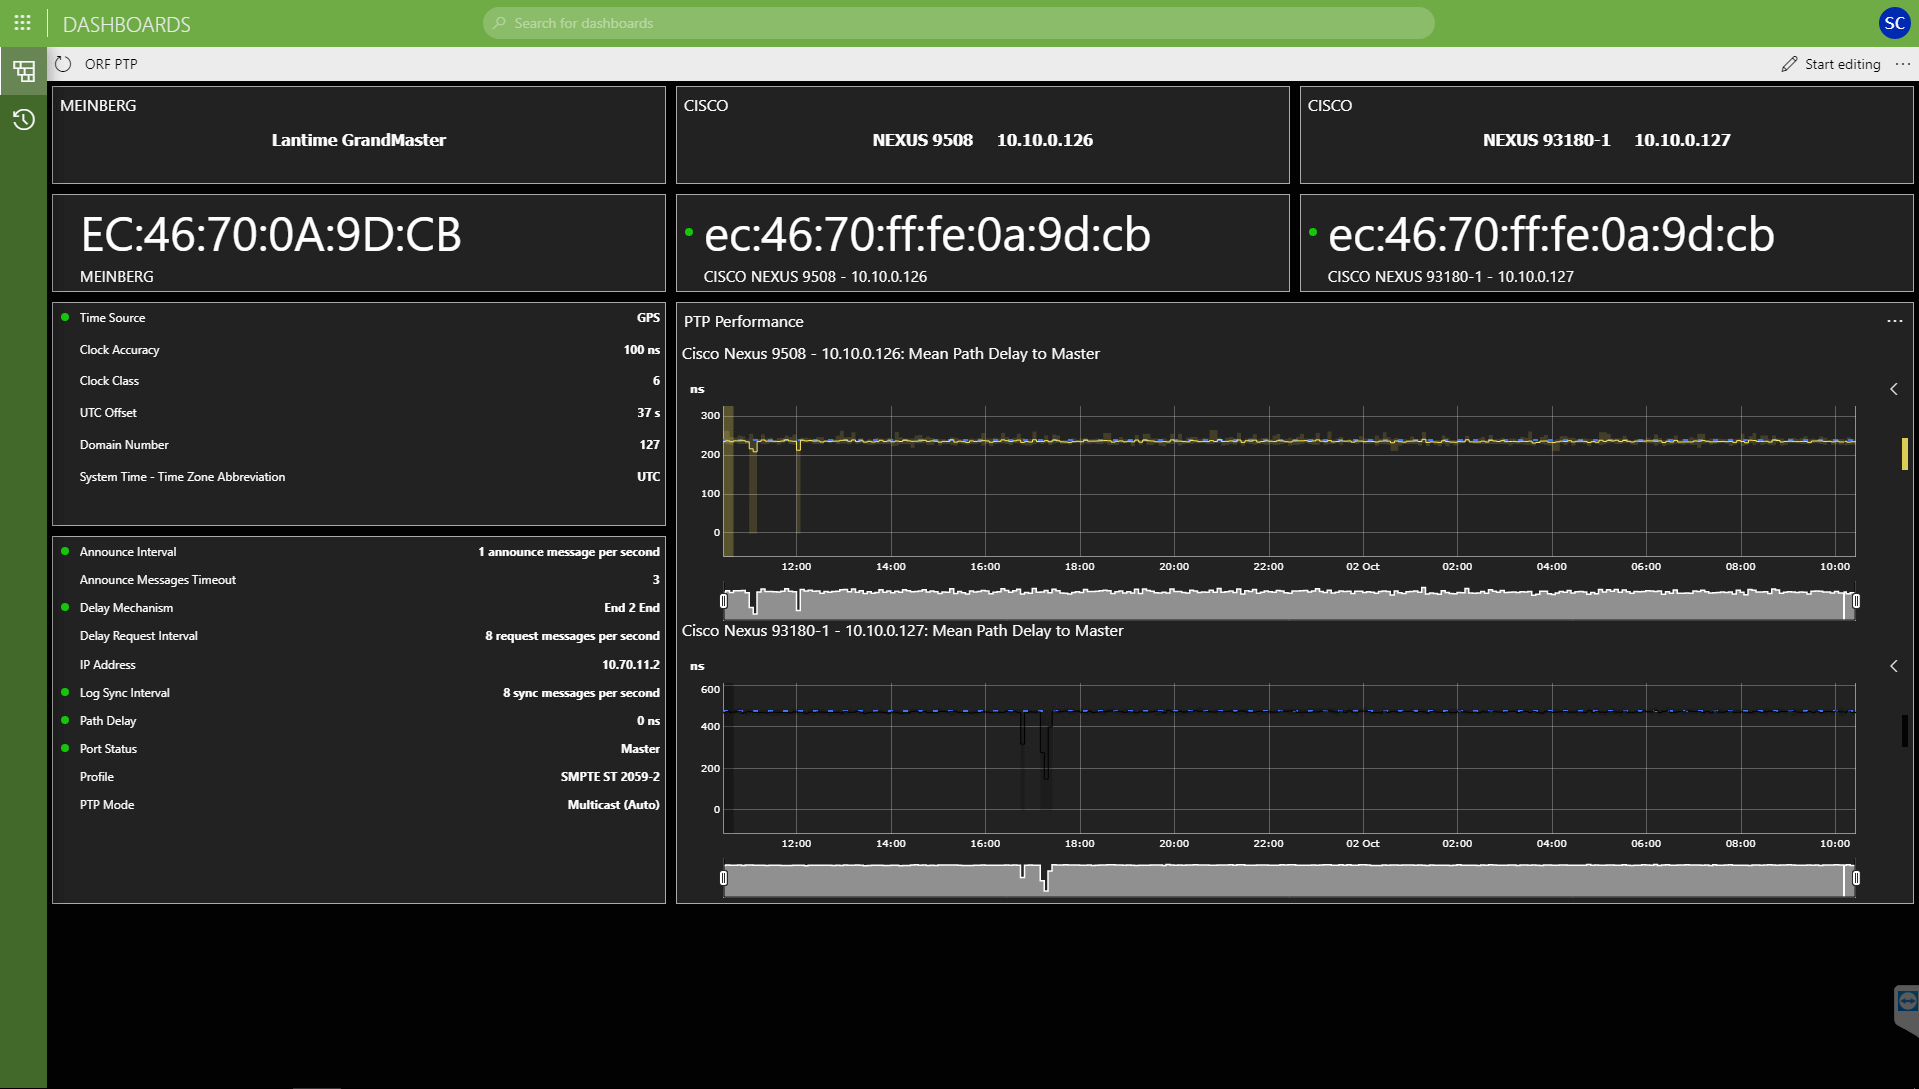Open the apps grid menu
The width and height of the screenshot is (1919, 1089).
tap(22, 23)
